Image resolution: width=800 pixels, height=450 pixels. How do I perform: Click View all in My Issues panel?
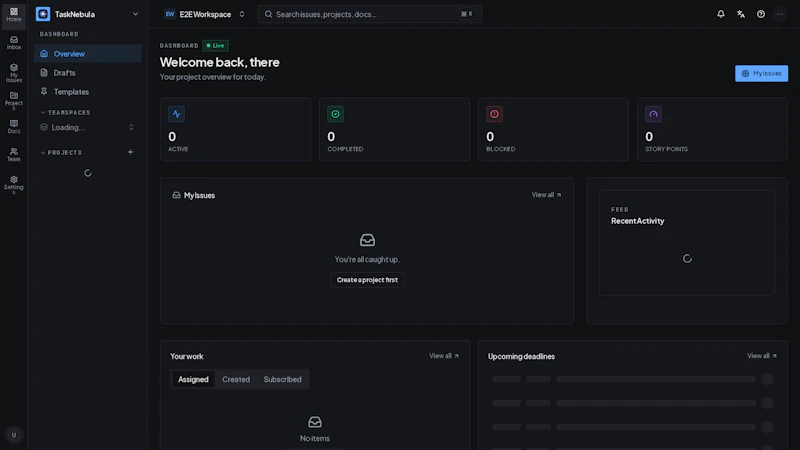(546, 195)
